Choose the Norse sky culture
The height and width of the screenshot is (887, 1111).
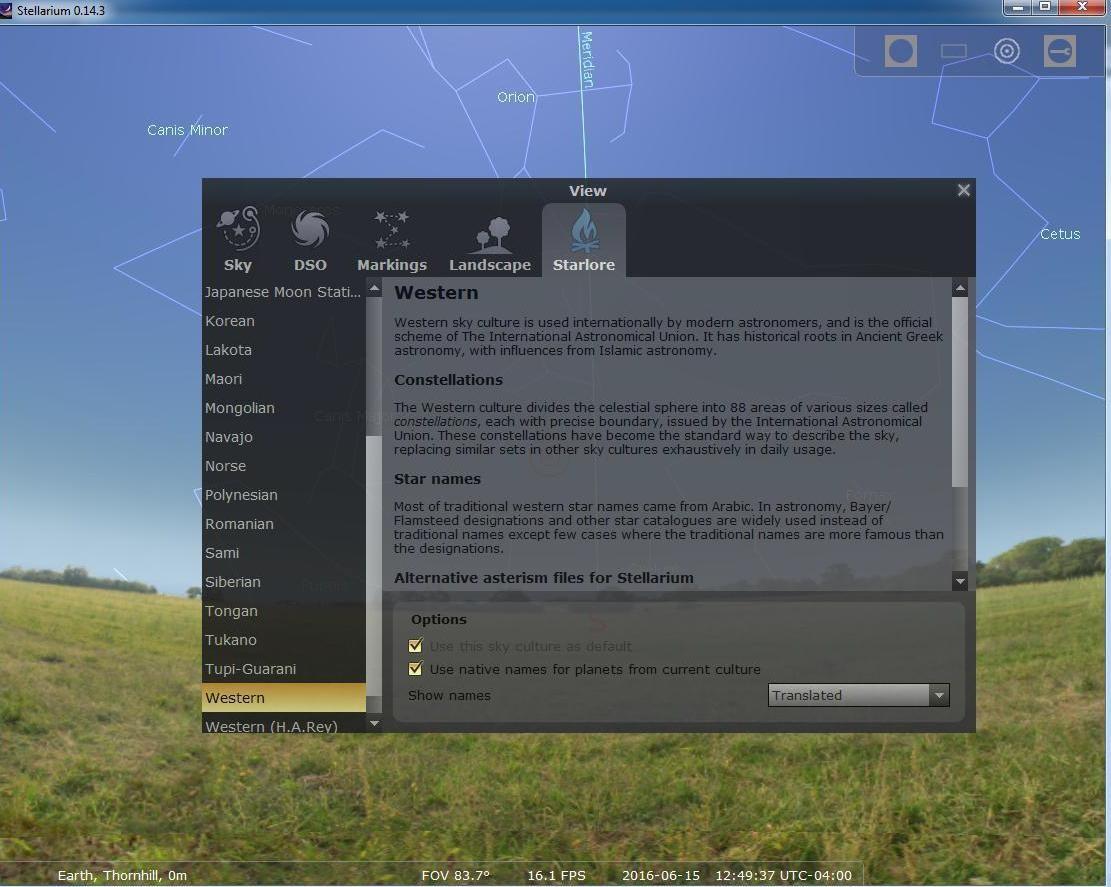(226, 466)
